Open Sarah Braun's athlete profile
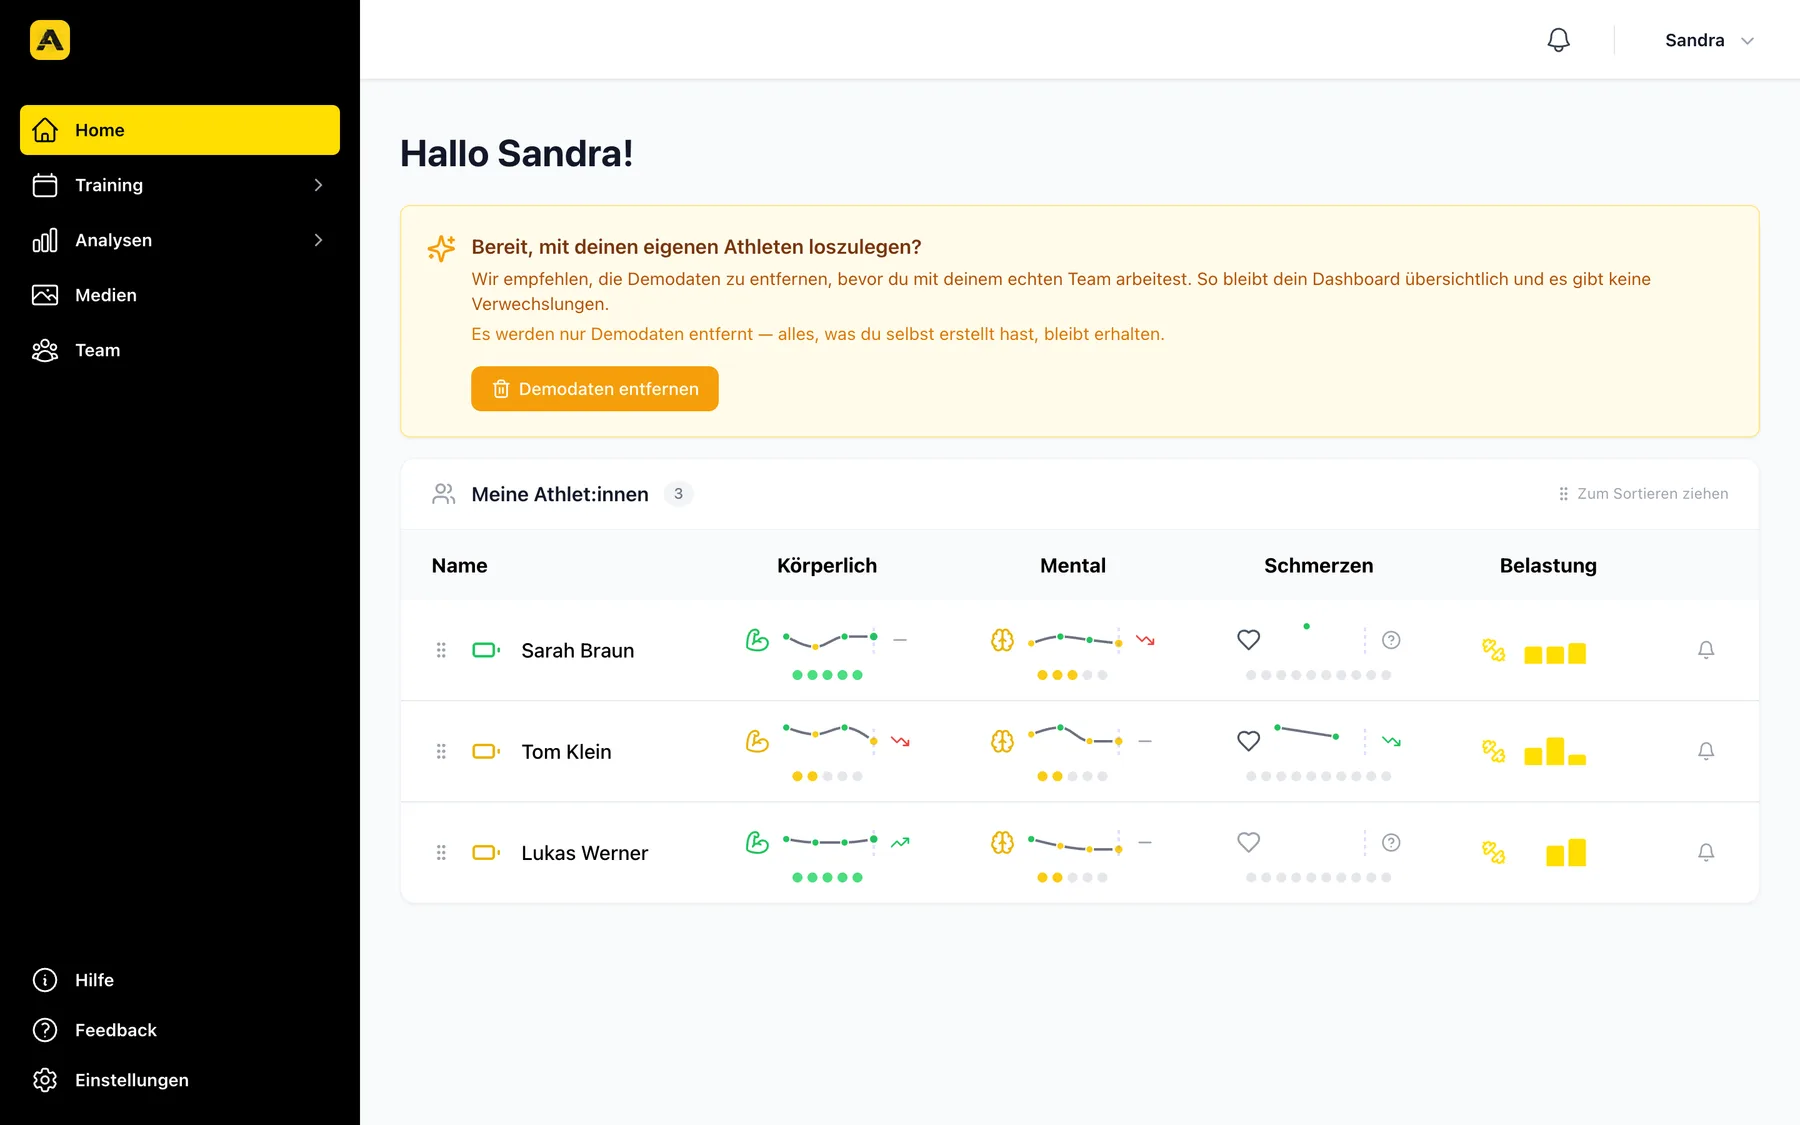1800x1125 pixels. pos(578,651)
